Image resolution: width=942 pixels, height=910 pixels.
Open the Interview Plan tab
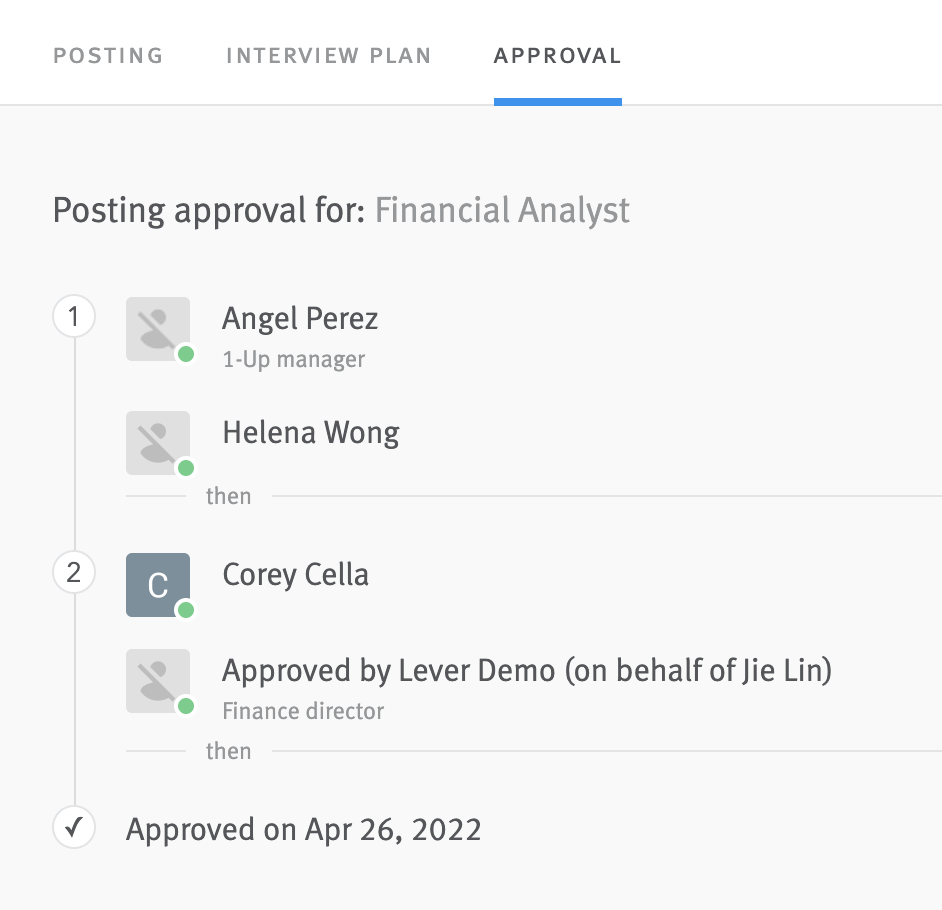coord(329,56)
